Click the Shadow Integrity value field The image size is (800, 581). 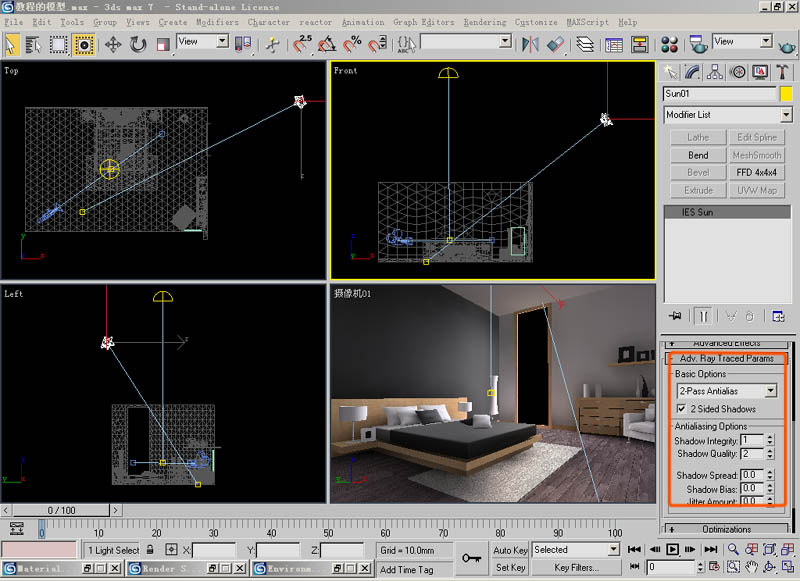pos(753,440)
